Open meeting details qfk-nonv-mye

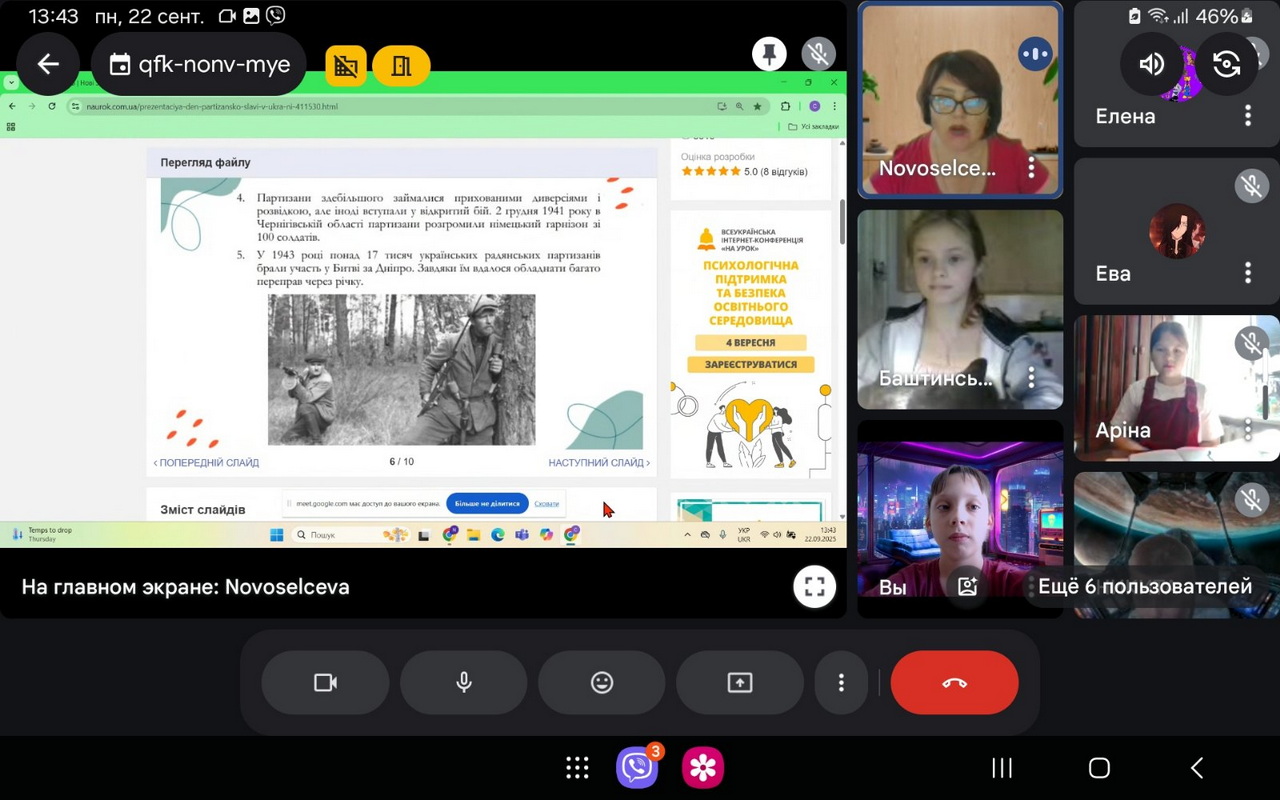199,65
